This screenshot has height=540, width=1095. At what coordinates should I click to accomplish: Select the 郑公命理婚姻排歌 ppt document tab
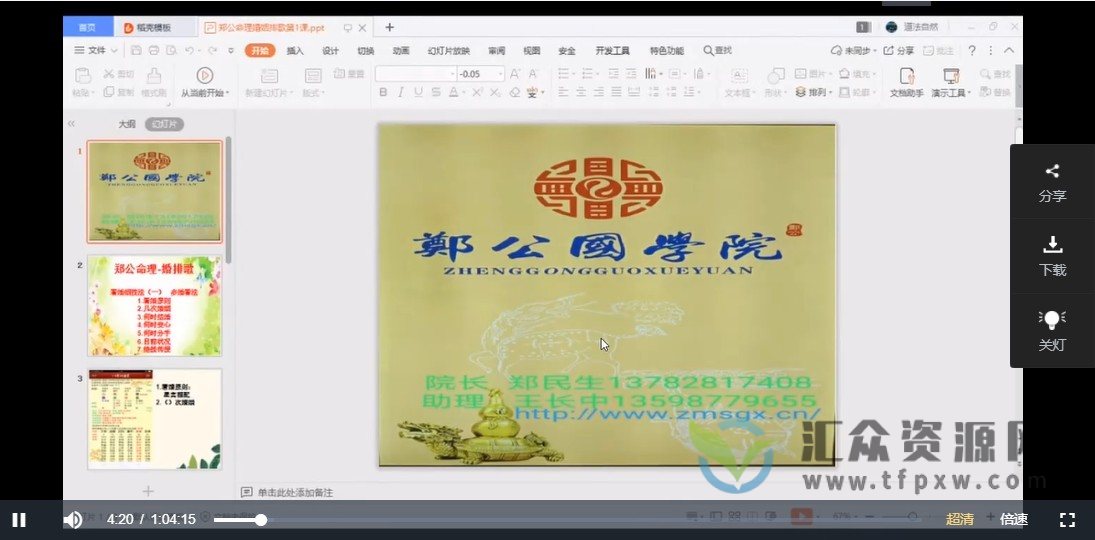click(x=273, y=27)
